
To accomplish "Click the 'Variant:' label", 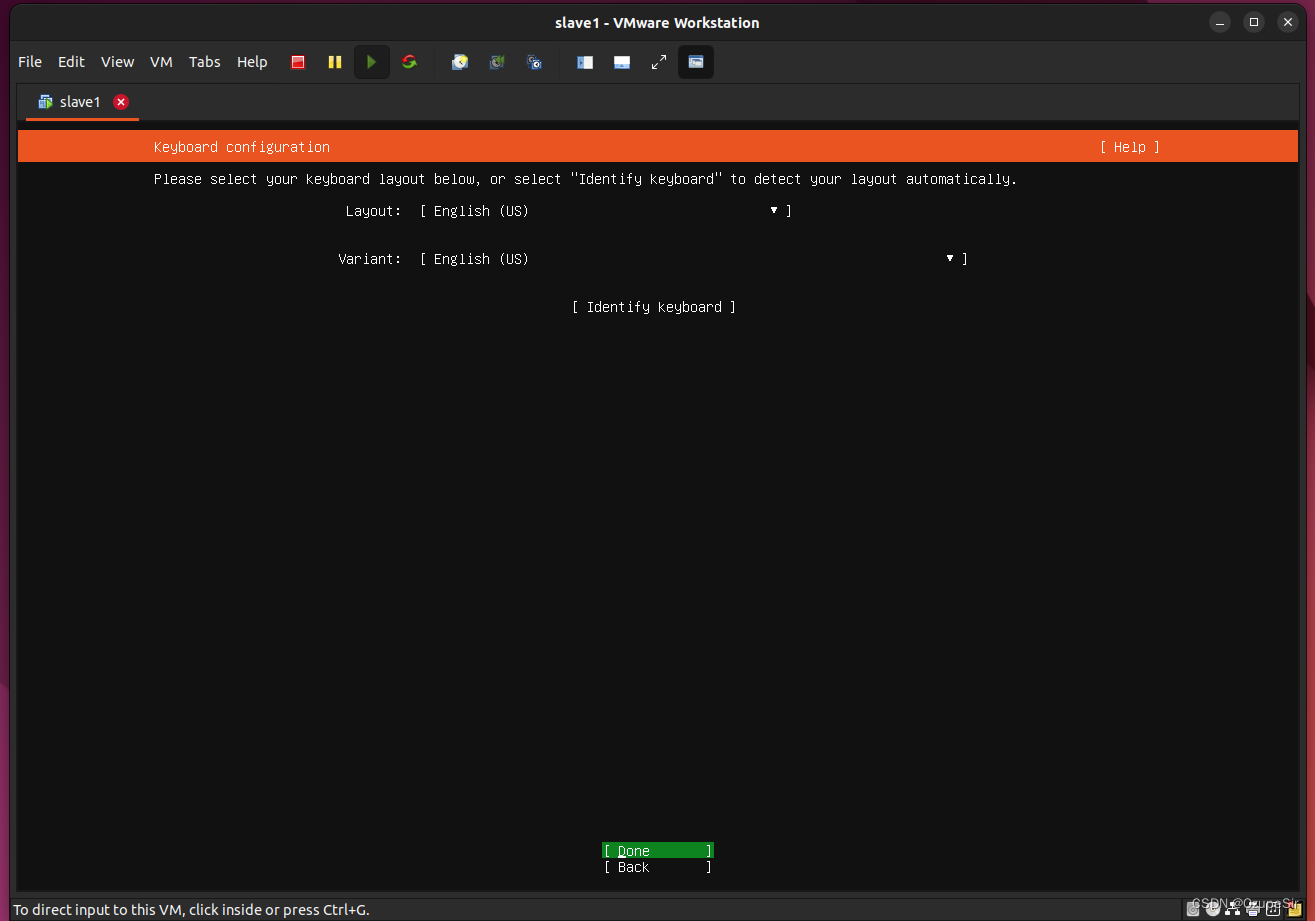I will [370, 259].
